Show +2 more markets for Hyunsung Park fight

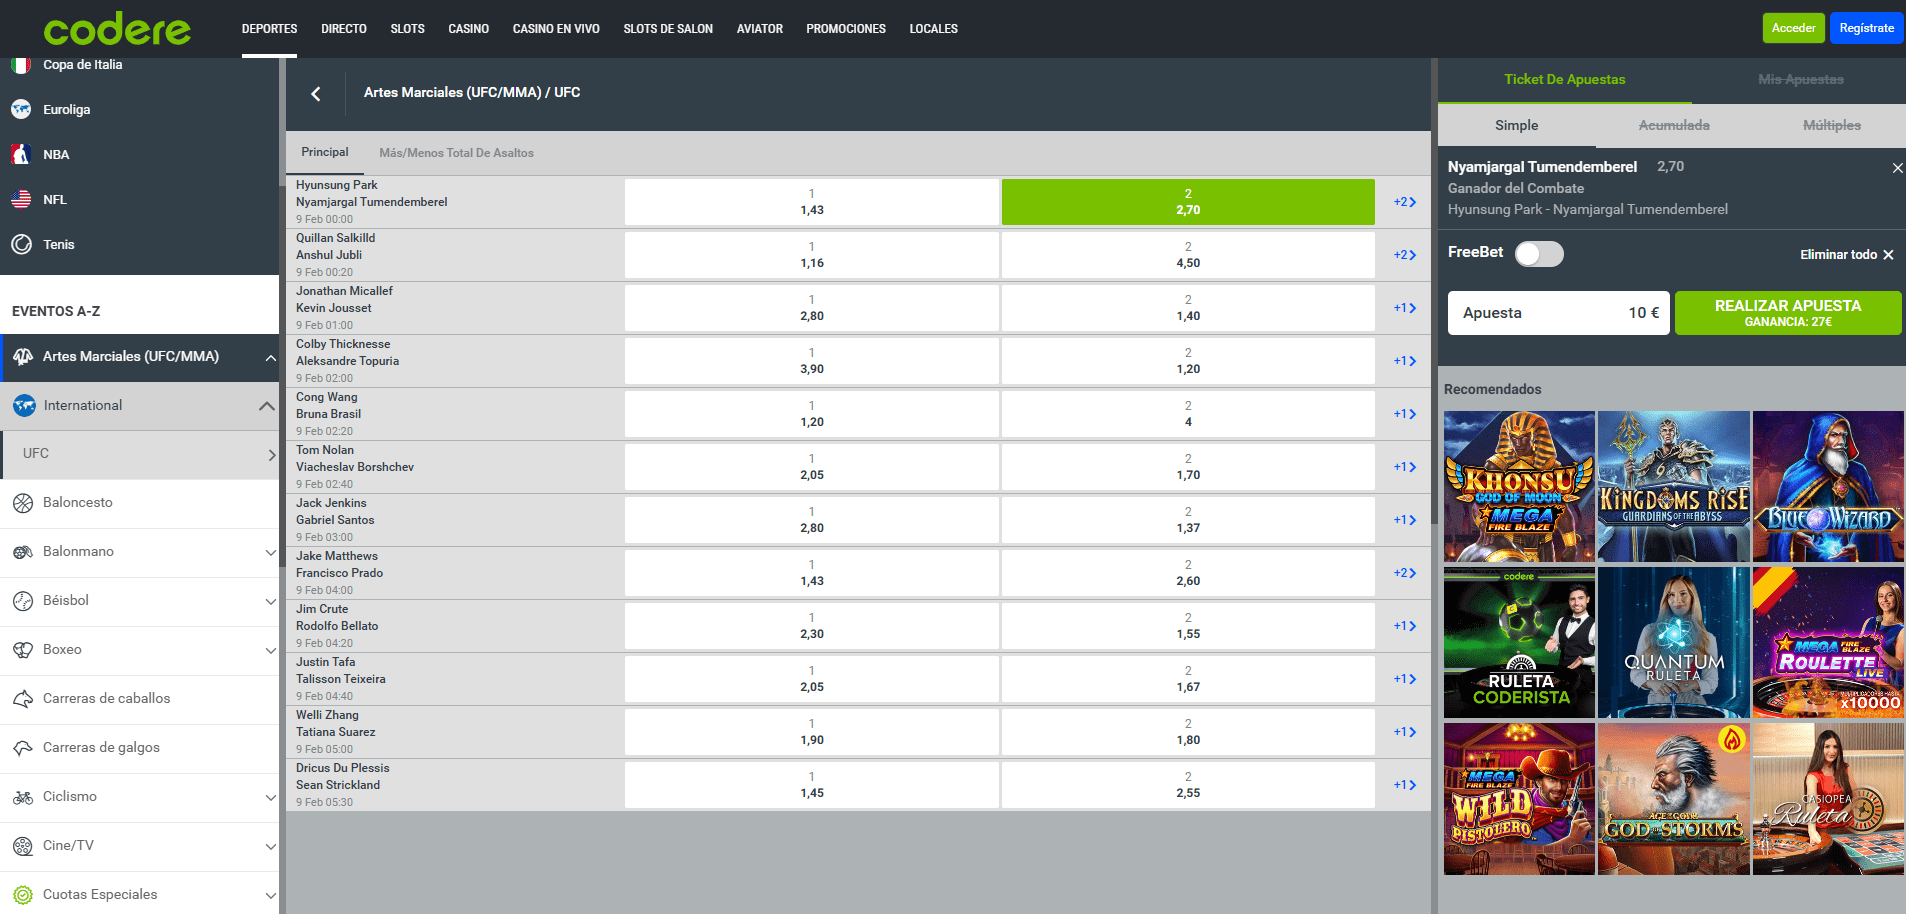click(x=1404, y=202)
